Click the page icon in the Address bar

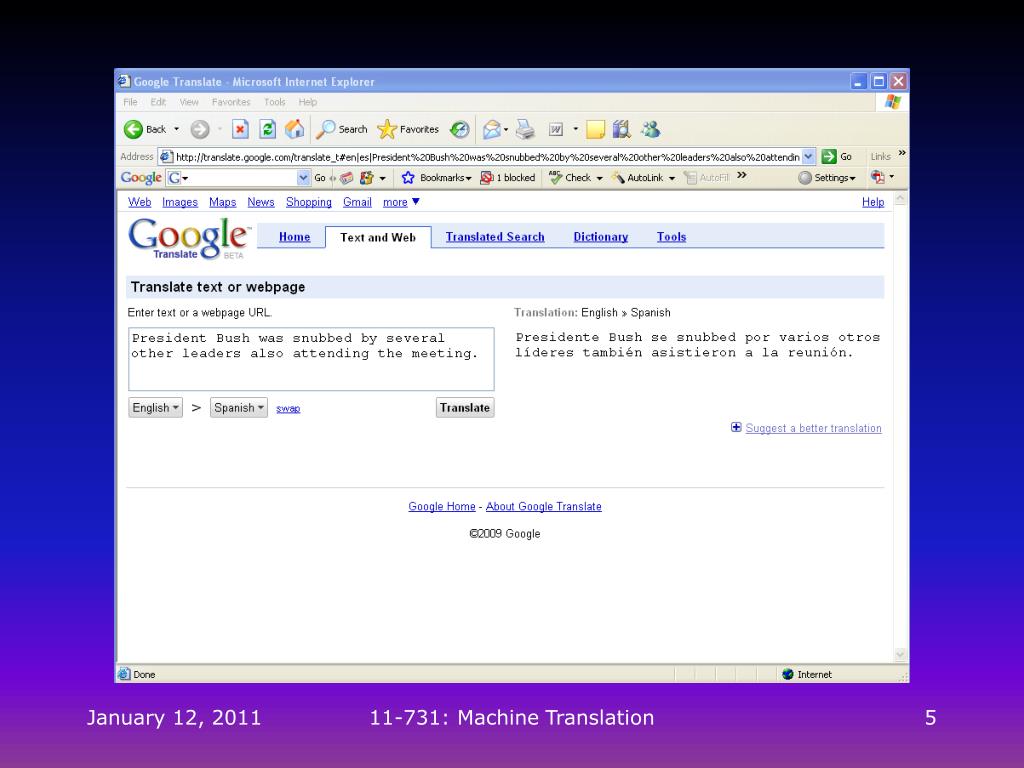[x=166, y=157]
